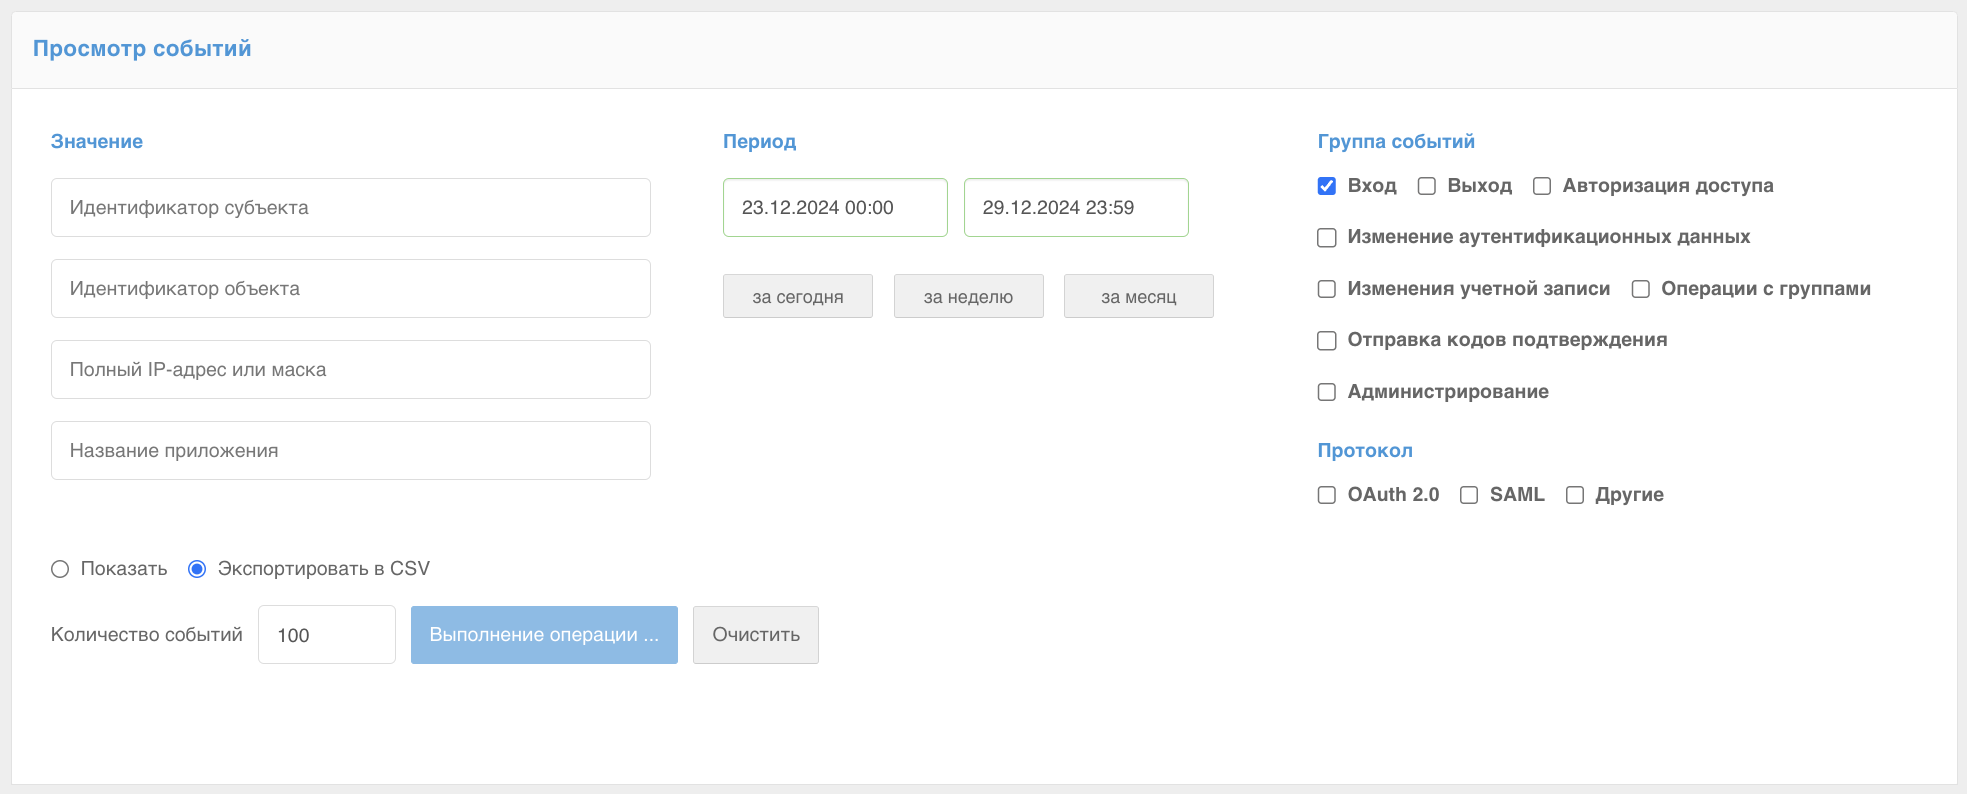1967x794 pixels.
Task: Enable the Выход checkbox
Action: [x=1427, y=186]
